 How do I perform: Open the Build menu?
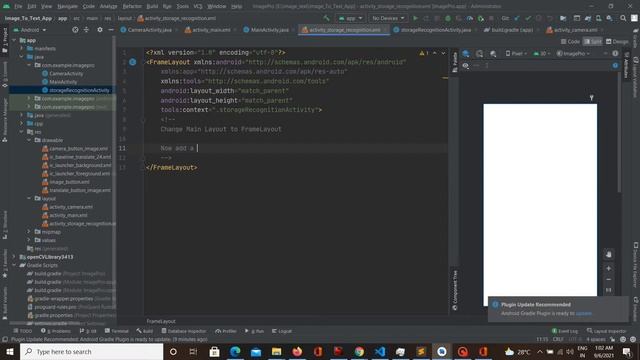tap(152, 6)
